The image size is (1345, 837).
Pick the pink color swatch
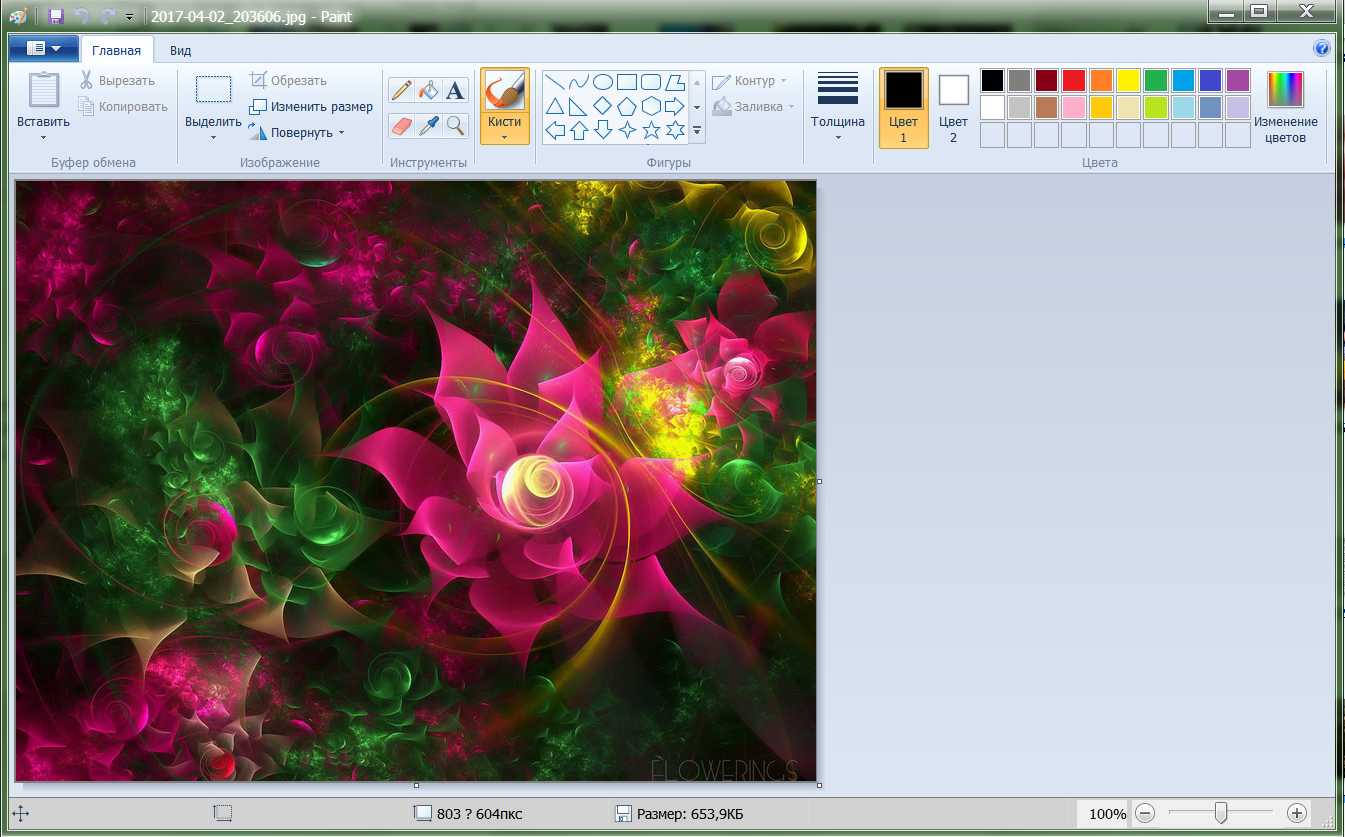click(1074, 107)
